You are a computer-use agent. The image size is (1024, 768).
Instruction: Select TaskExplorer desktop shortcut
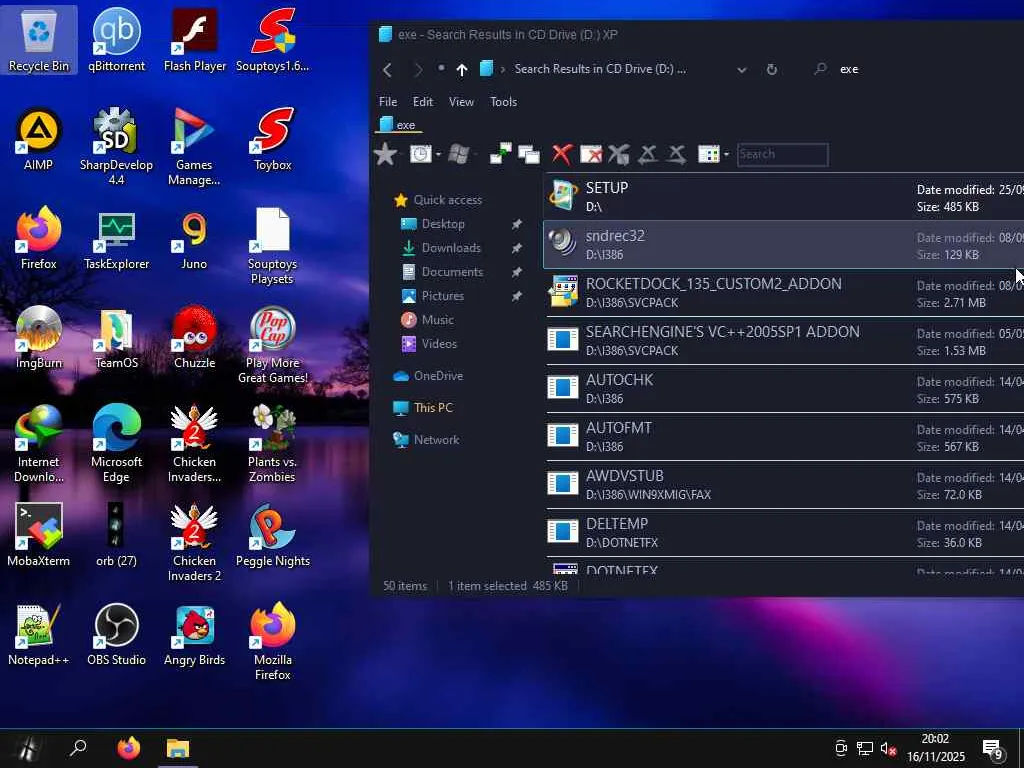[x=116, y=239]
